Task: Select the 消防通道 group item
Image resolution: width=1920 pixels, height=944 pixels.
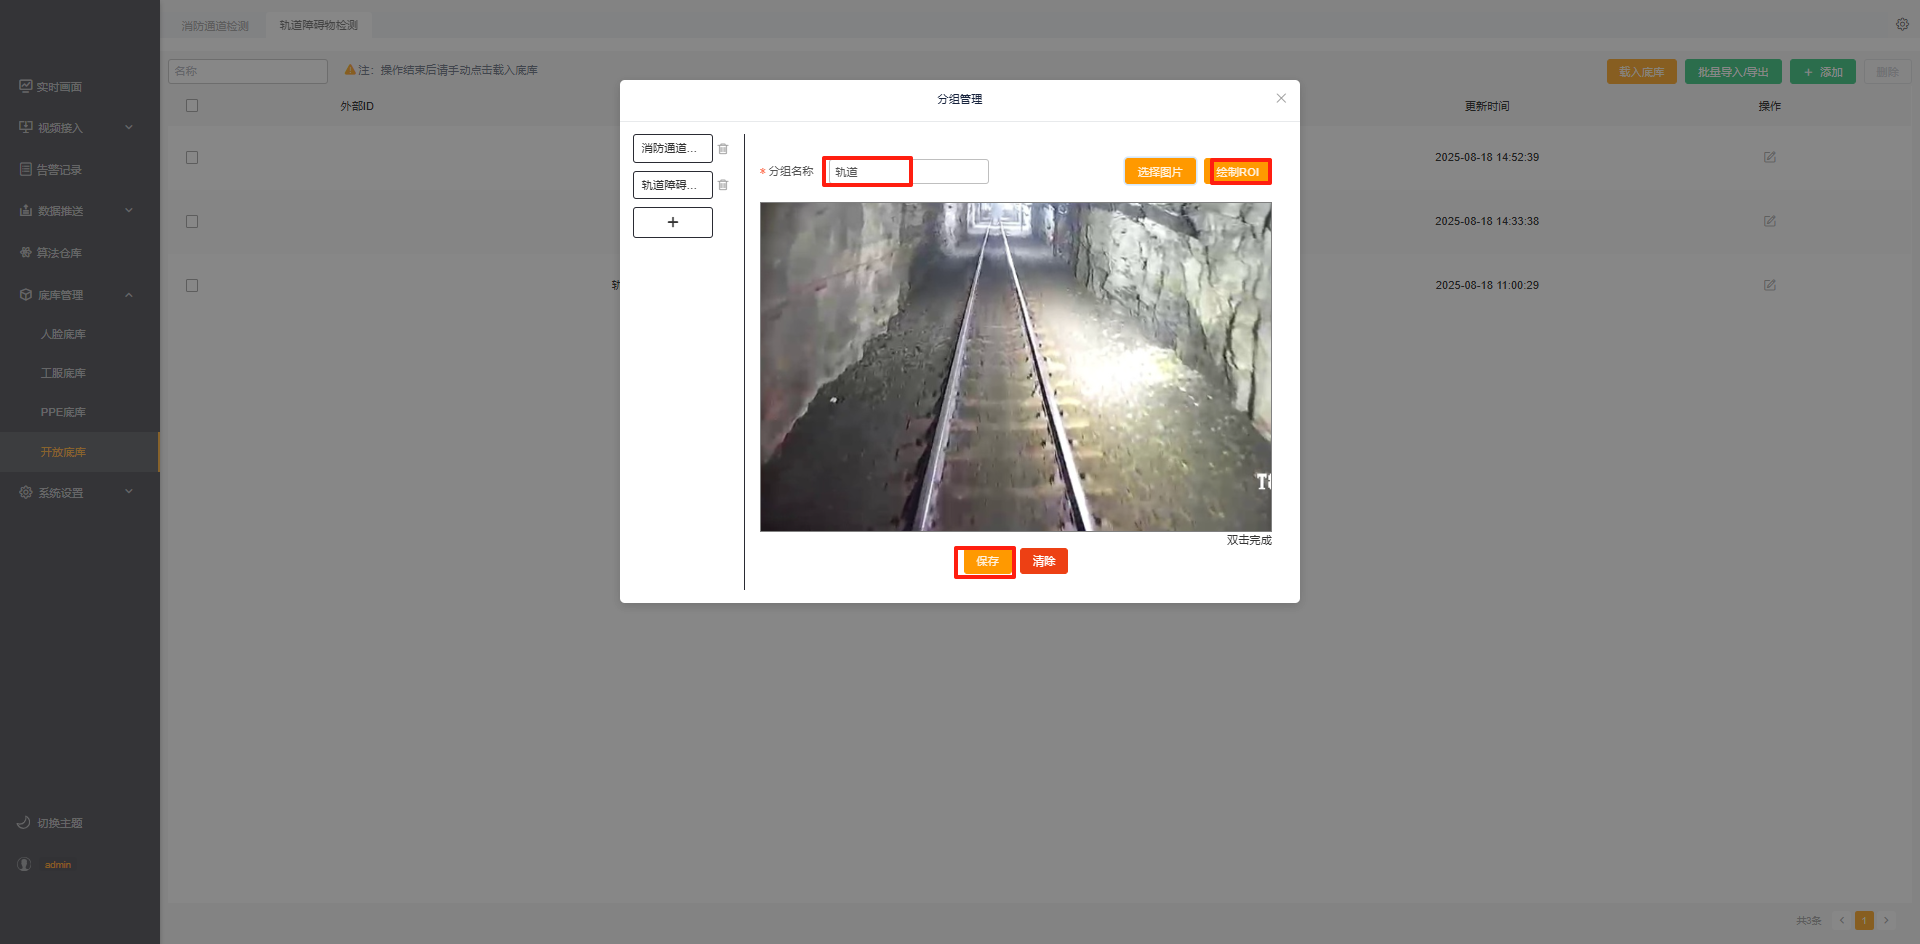Action: 673,148
